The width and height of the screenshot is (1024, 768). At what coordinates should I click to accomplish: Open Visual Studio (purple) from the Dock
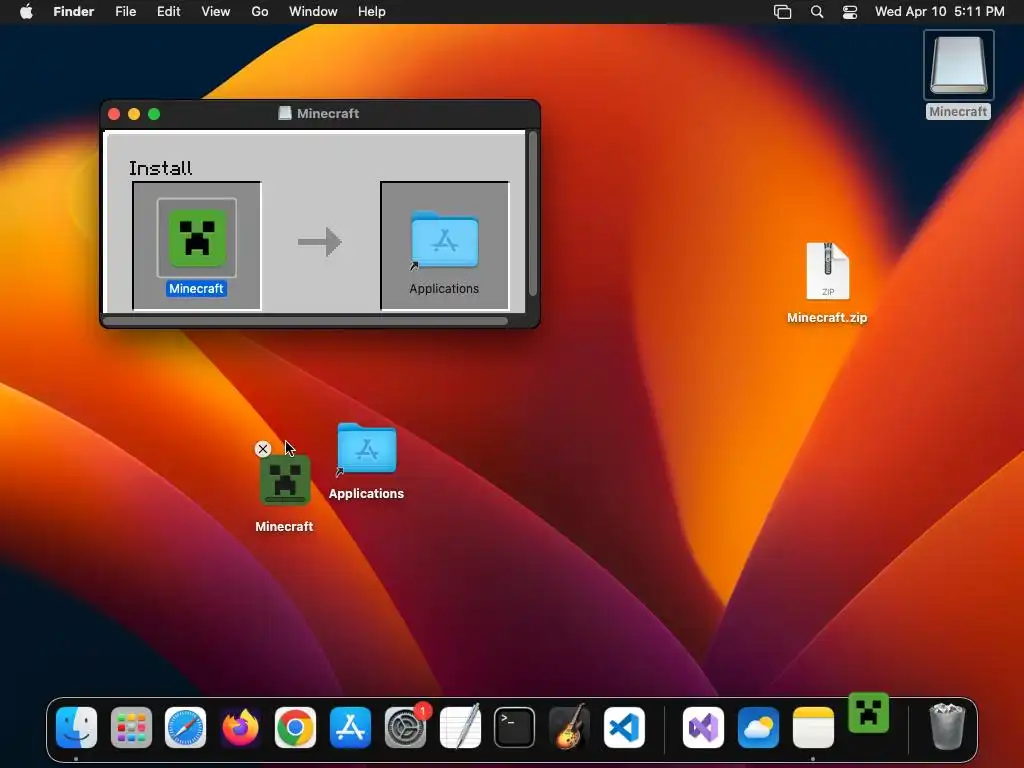pyautogui.click(x=703, y=728)
